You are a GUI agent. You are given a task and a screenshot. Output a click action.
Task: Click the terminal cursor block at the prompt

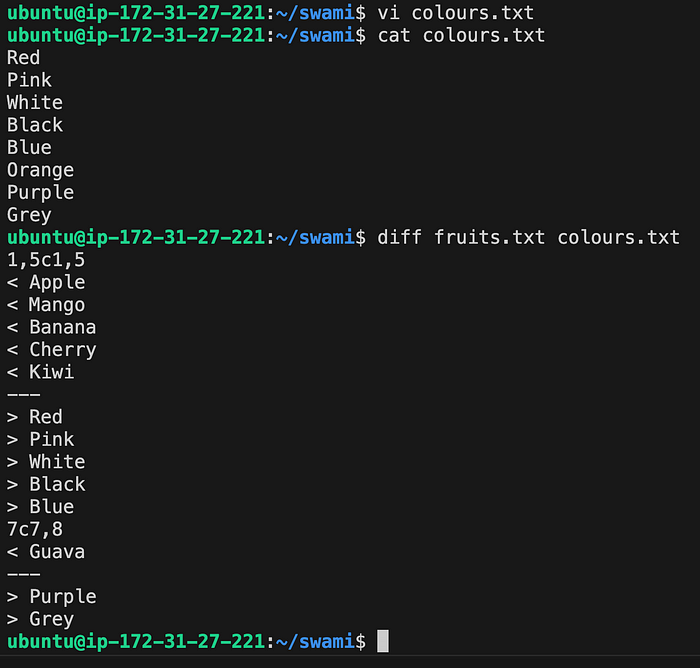click(383, 641)
